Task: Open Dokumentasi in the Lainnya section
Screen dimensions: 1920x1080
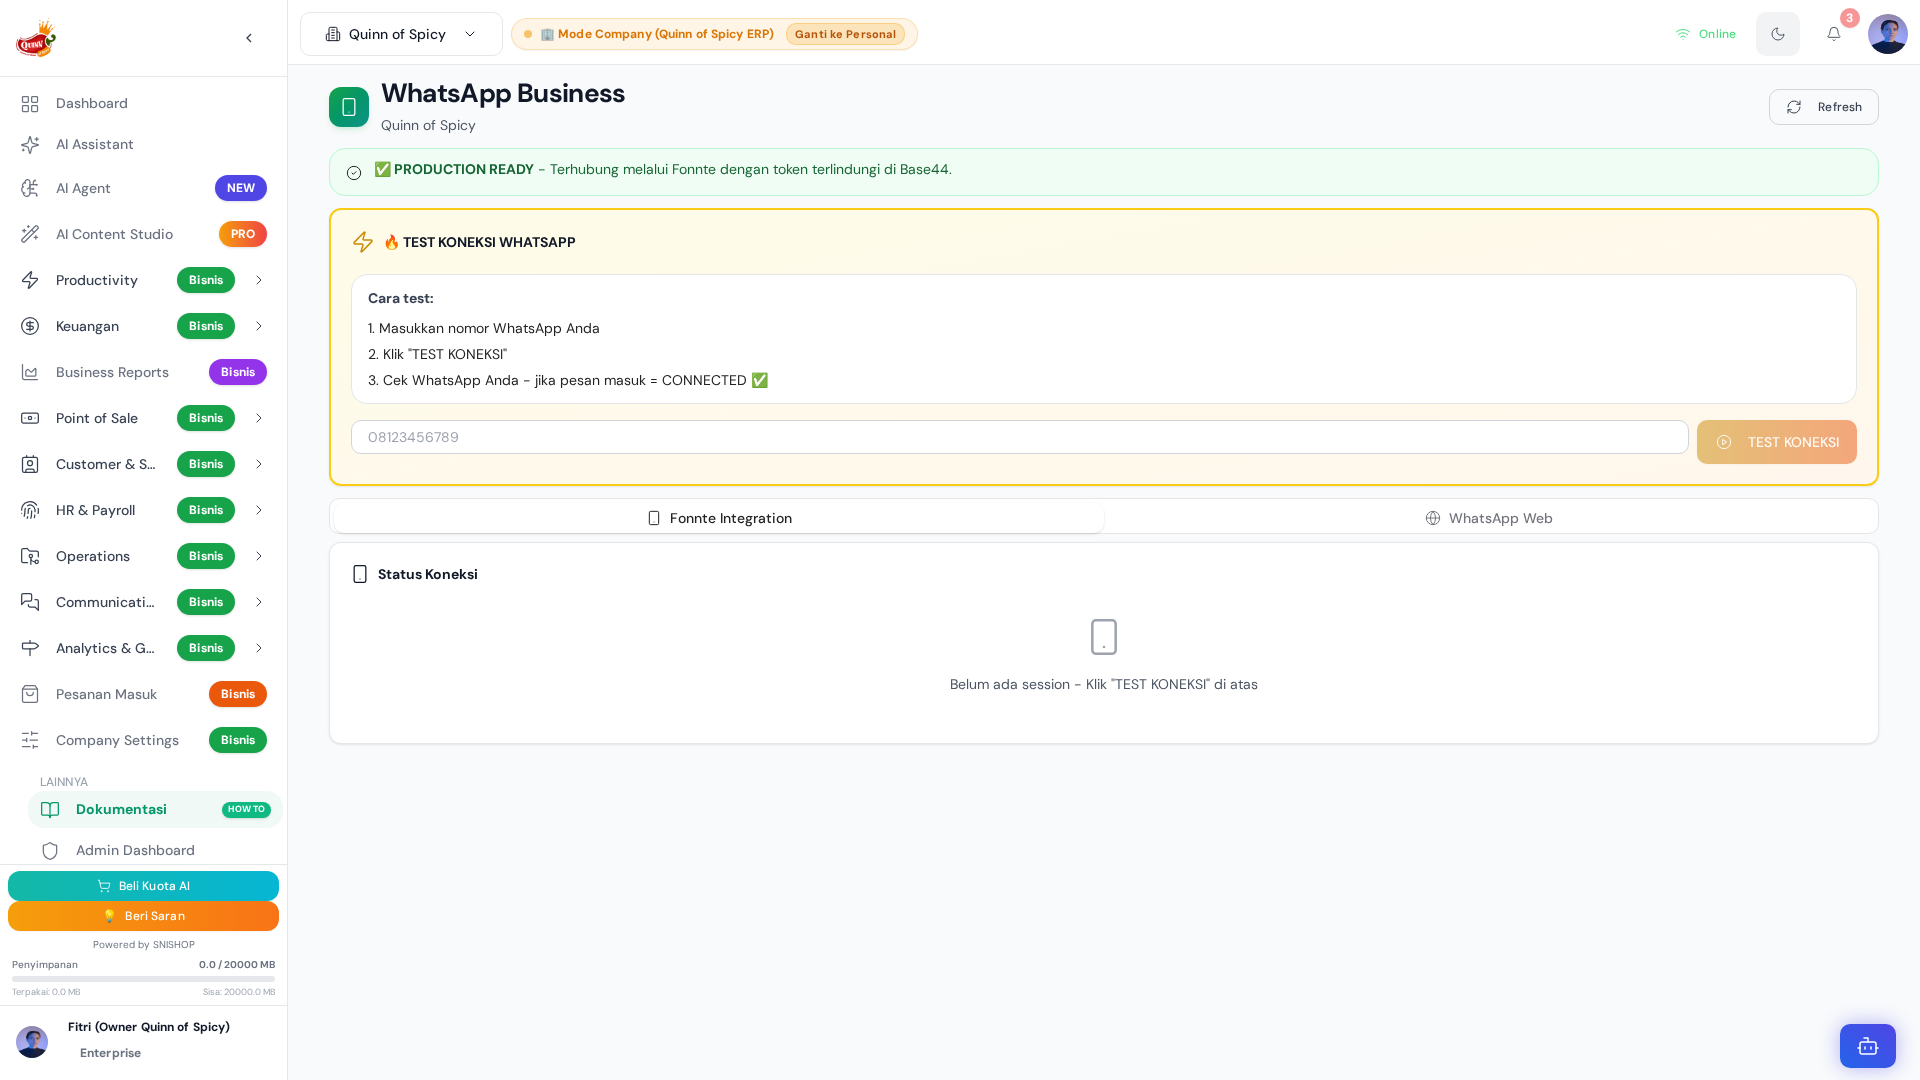Action: coord(155,809)
